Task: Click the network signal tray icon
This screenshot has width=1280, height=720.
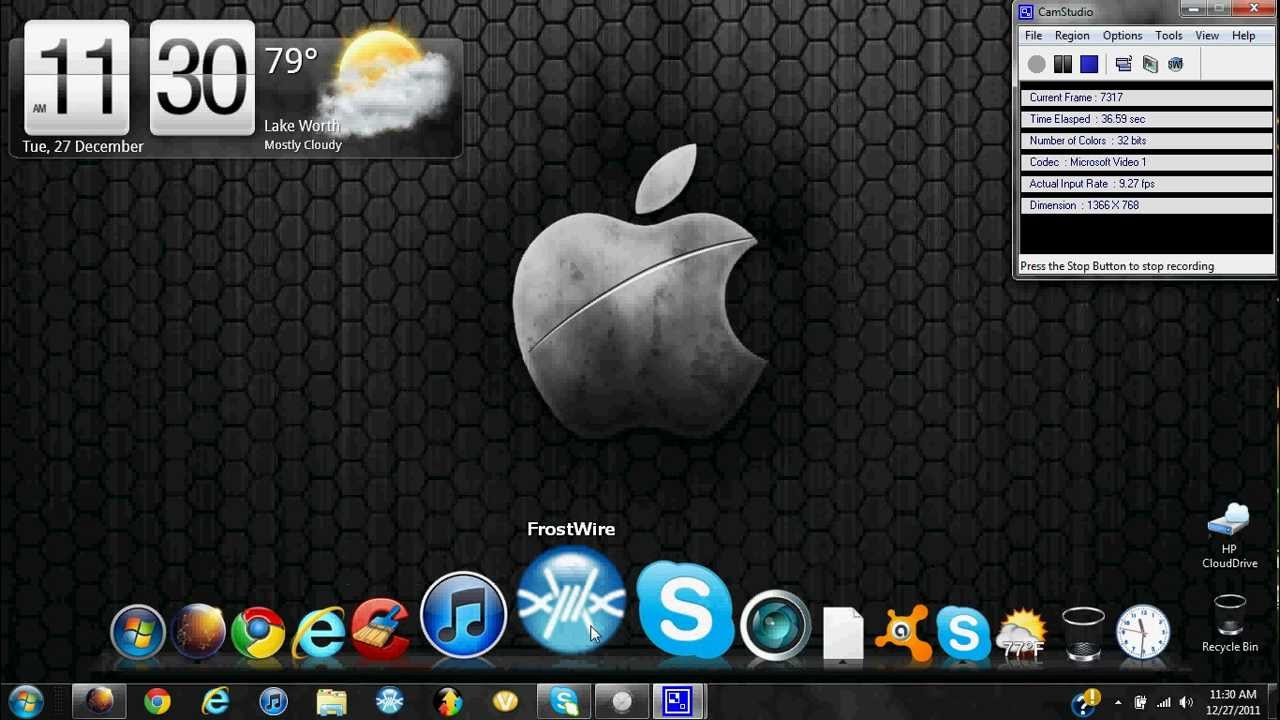Action: pyautogui.click(x=1163, y=703)
